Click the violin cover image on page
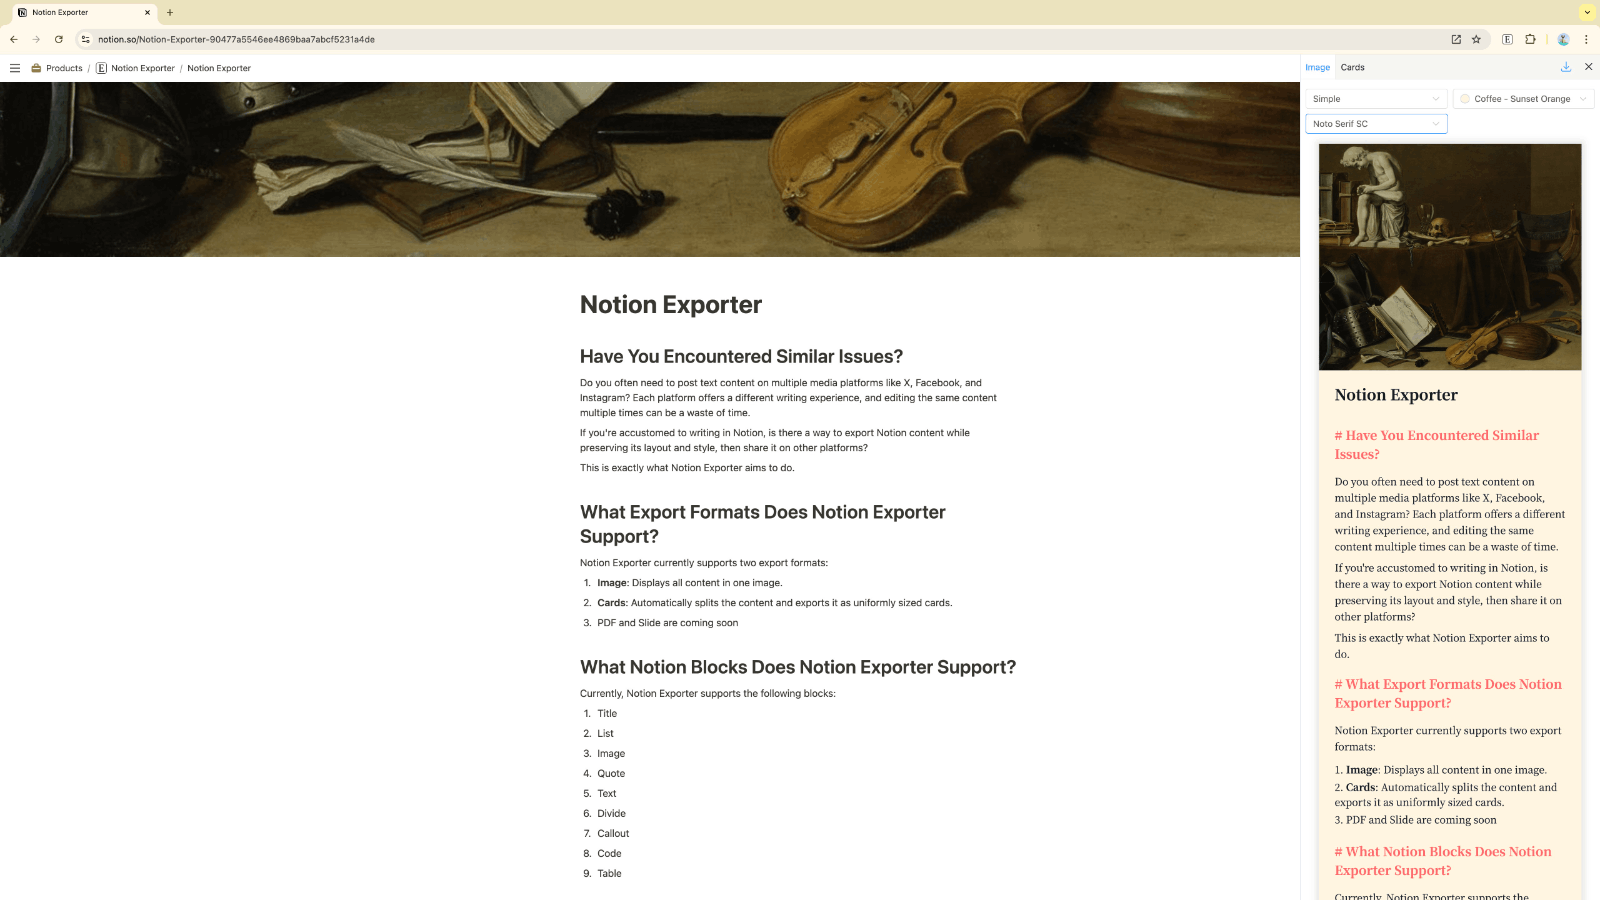 pos(650,169)
